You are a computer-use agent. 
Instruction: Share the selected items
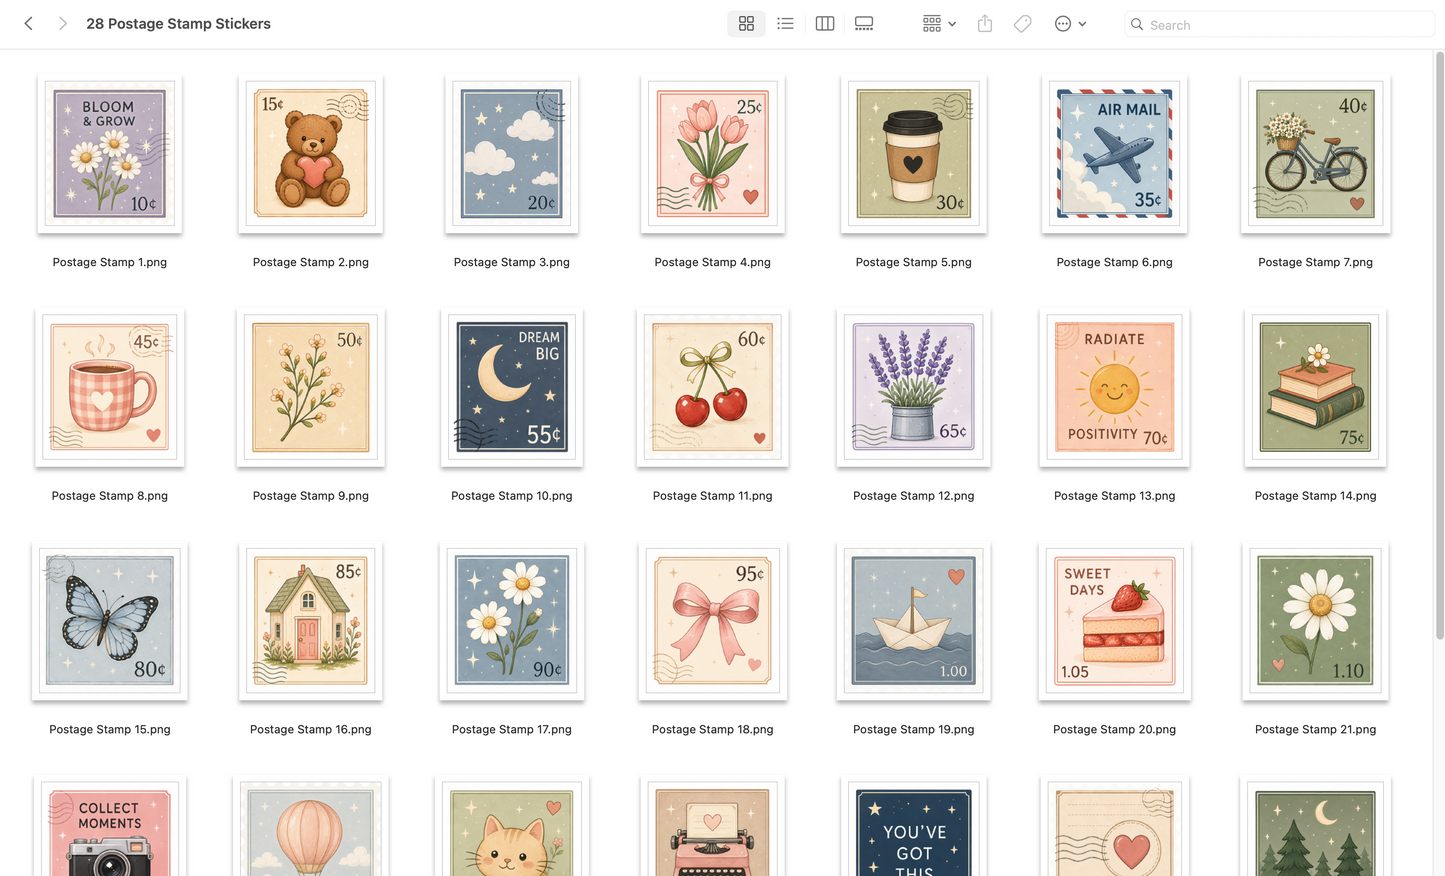985,23
